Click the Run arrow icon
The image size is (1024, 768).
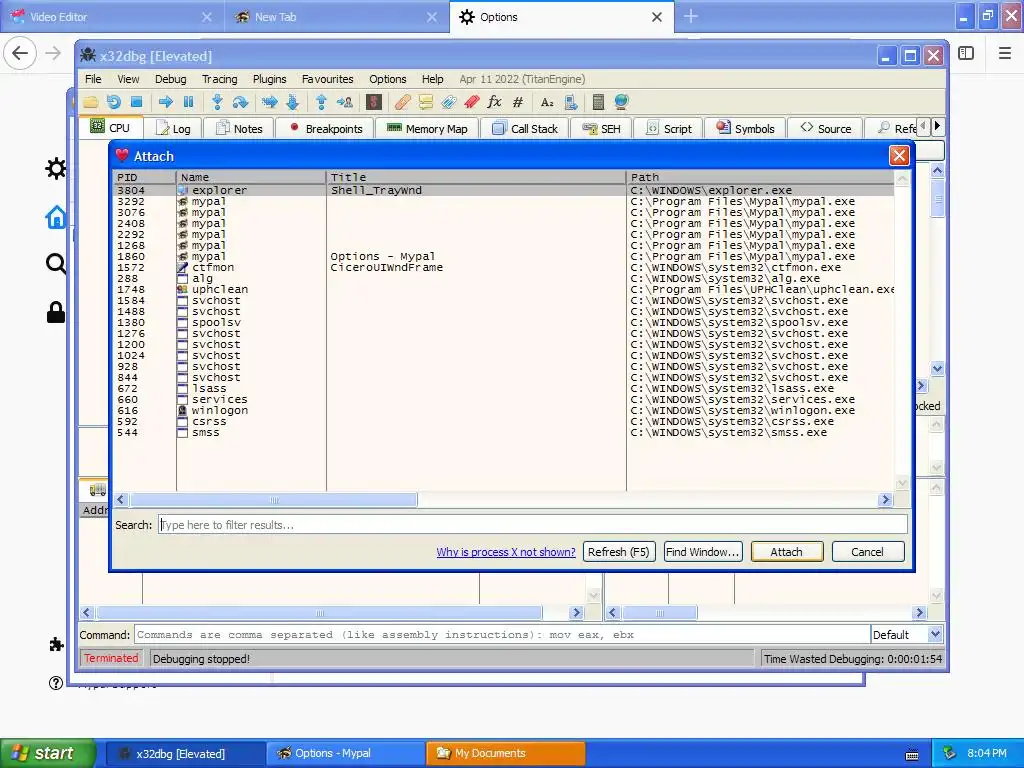click(165, 102)
